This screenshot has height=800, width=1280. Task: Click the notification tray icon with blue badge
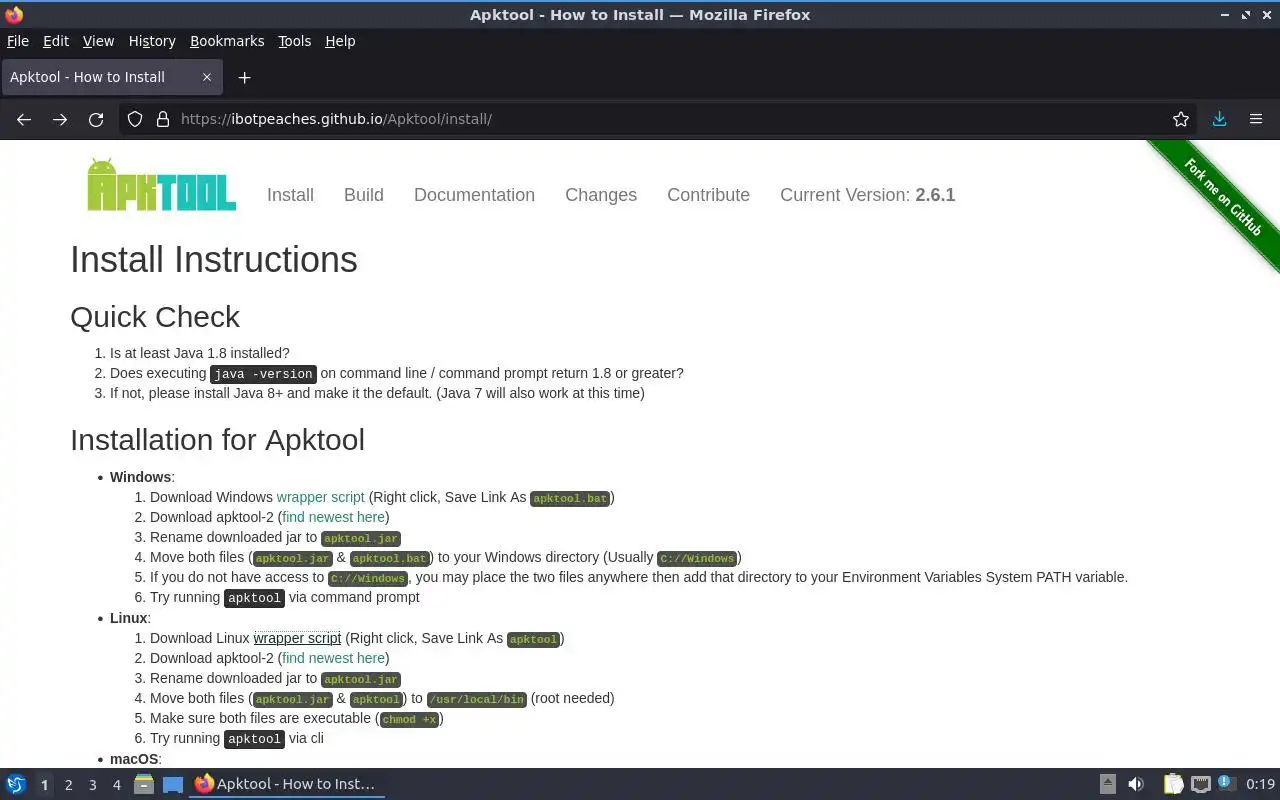pyautogui.click(x=1227, y=784)
